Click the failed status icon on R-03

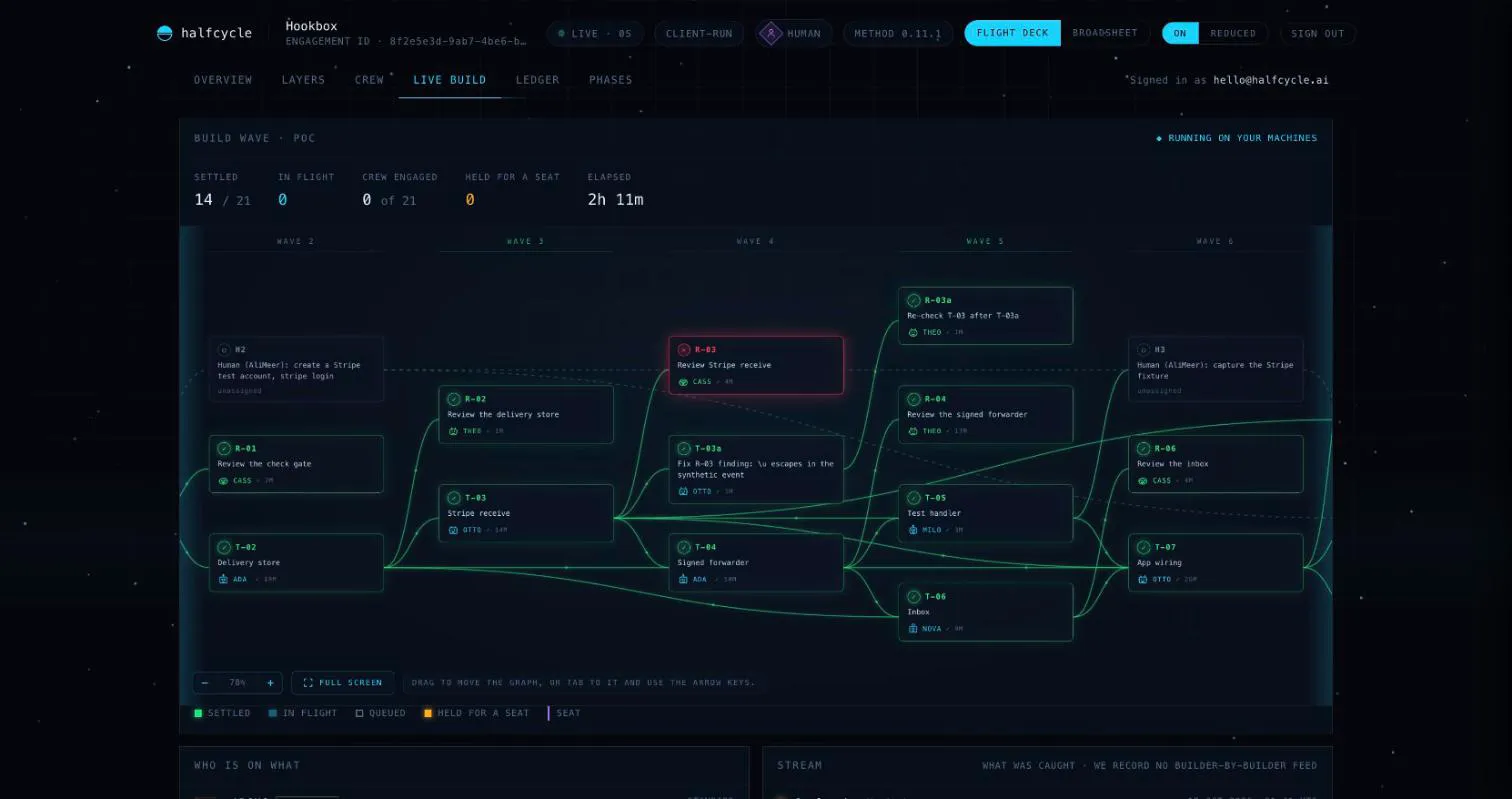pyautogui.click(x=684, y=350)
